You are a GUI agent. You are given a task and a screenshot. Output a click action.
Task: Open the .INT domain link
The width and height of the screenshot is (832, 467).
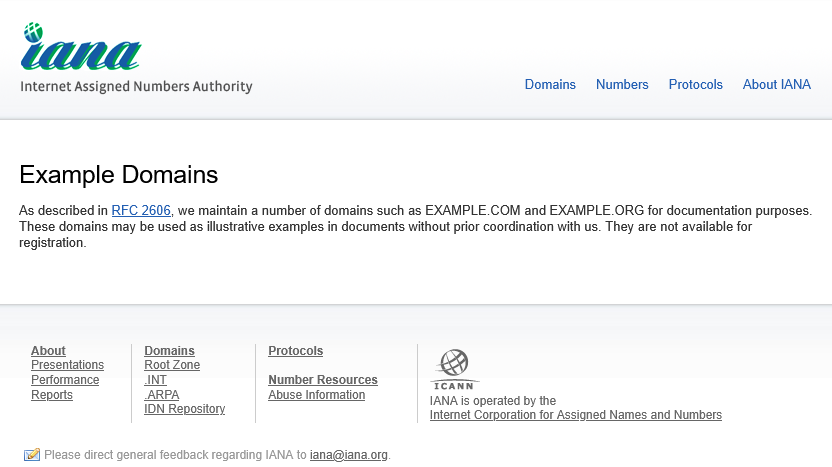(155, 380)
